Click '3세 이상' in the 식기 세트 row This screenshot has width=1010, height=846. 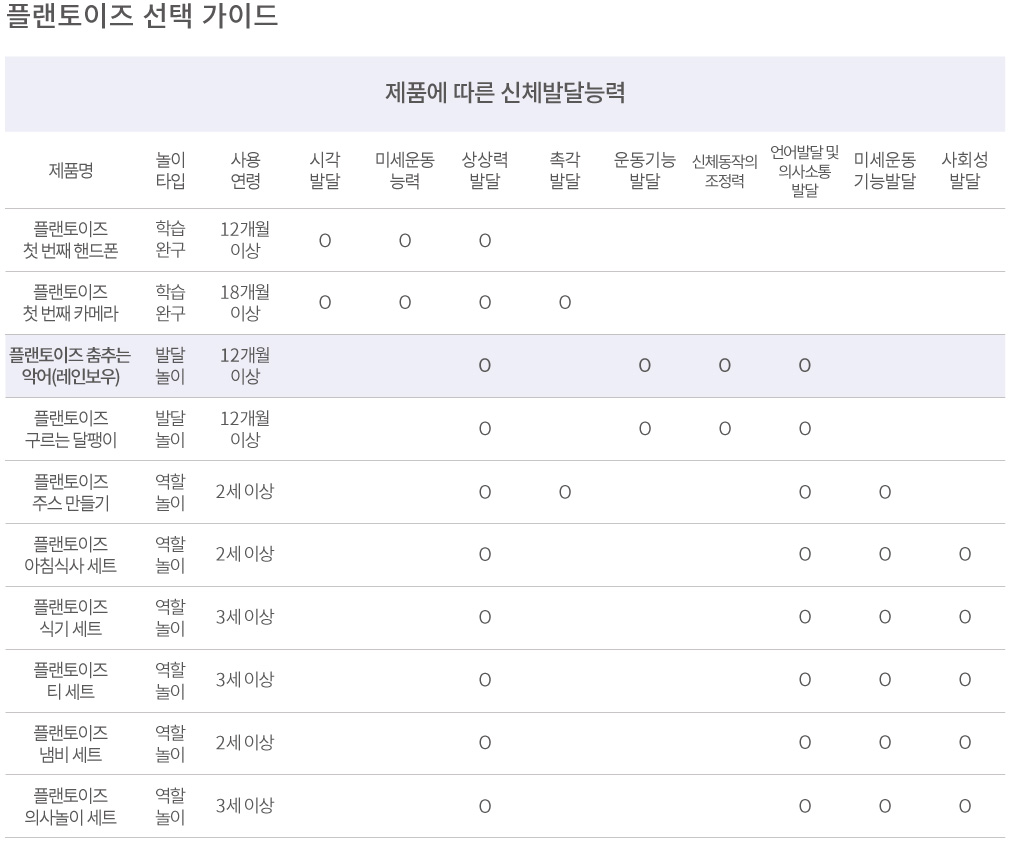245,617
